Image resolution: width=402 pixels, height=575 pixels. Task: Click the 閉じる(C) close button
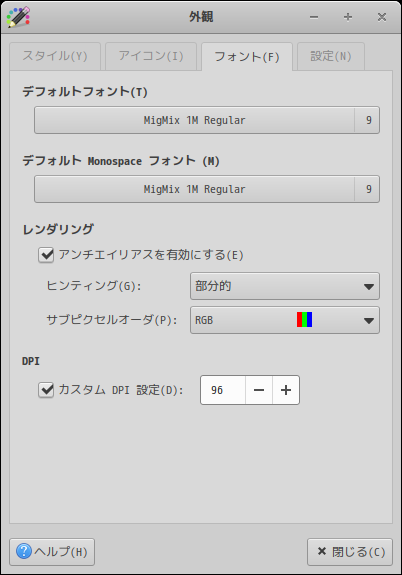click(x=350, y=552)
